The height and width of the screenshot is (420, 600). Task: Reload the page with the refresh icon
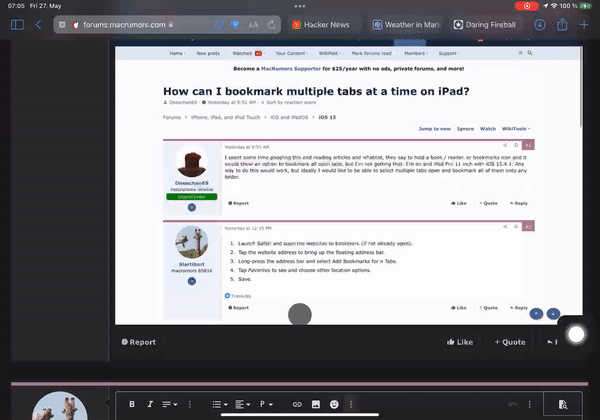pyautogui.click(x=271, y=25)
